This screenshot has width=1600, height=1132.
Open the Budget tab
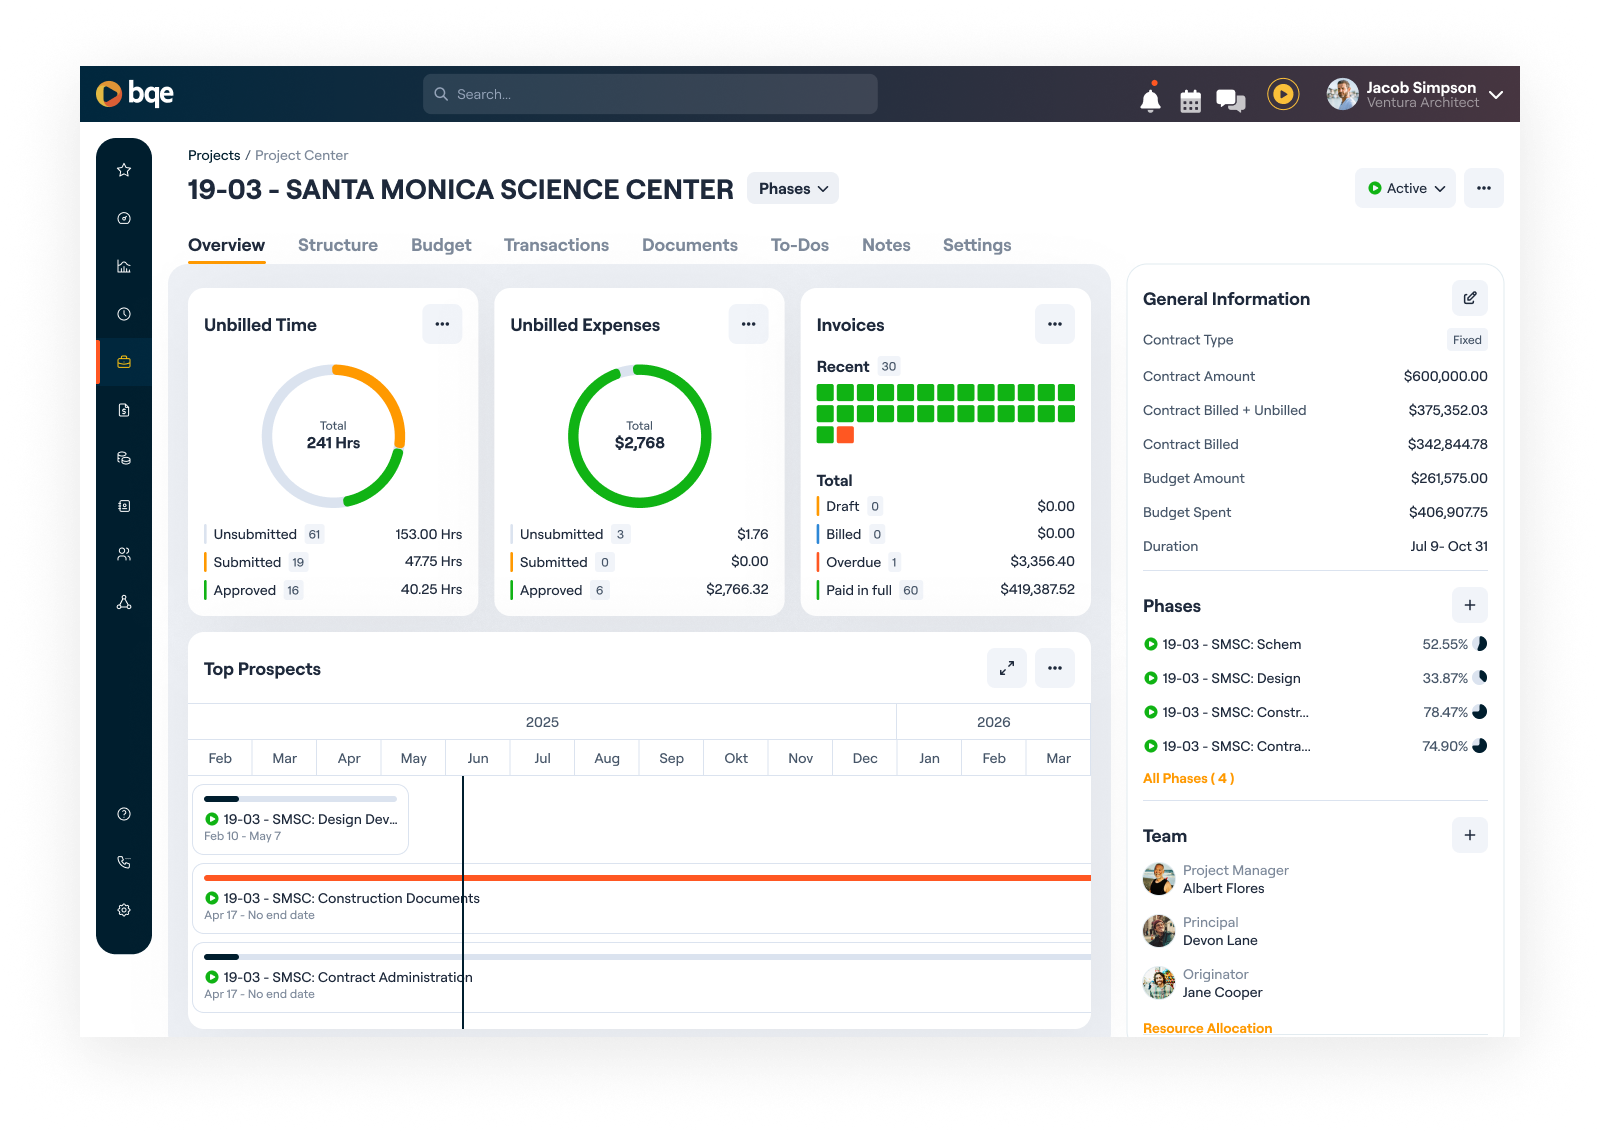point(441,245)
